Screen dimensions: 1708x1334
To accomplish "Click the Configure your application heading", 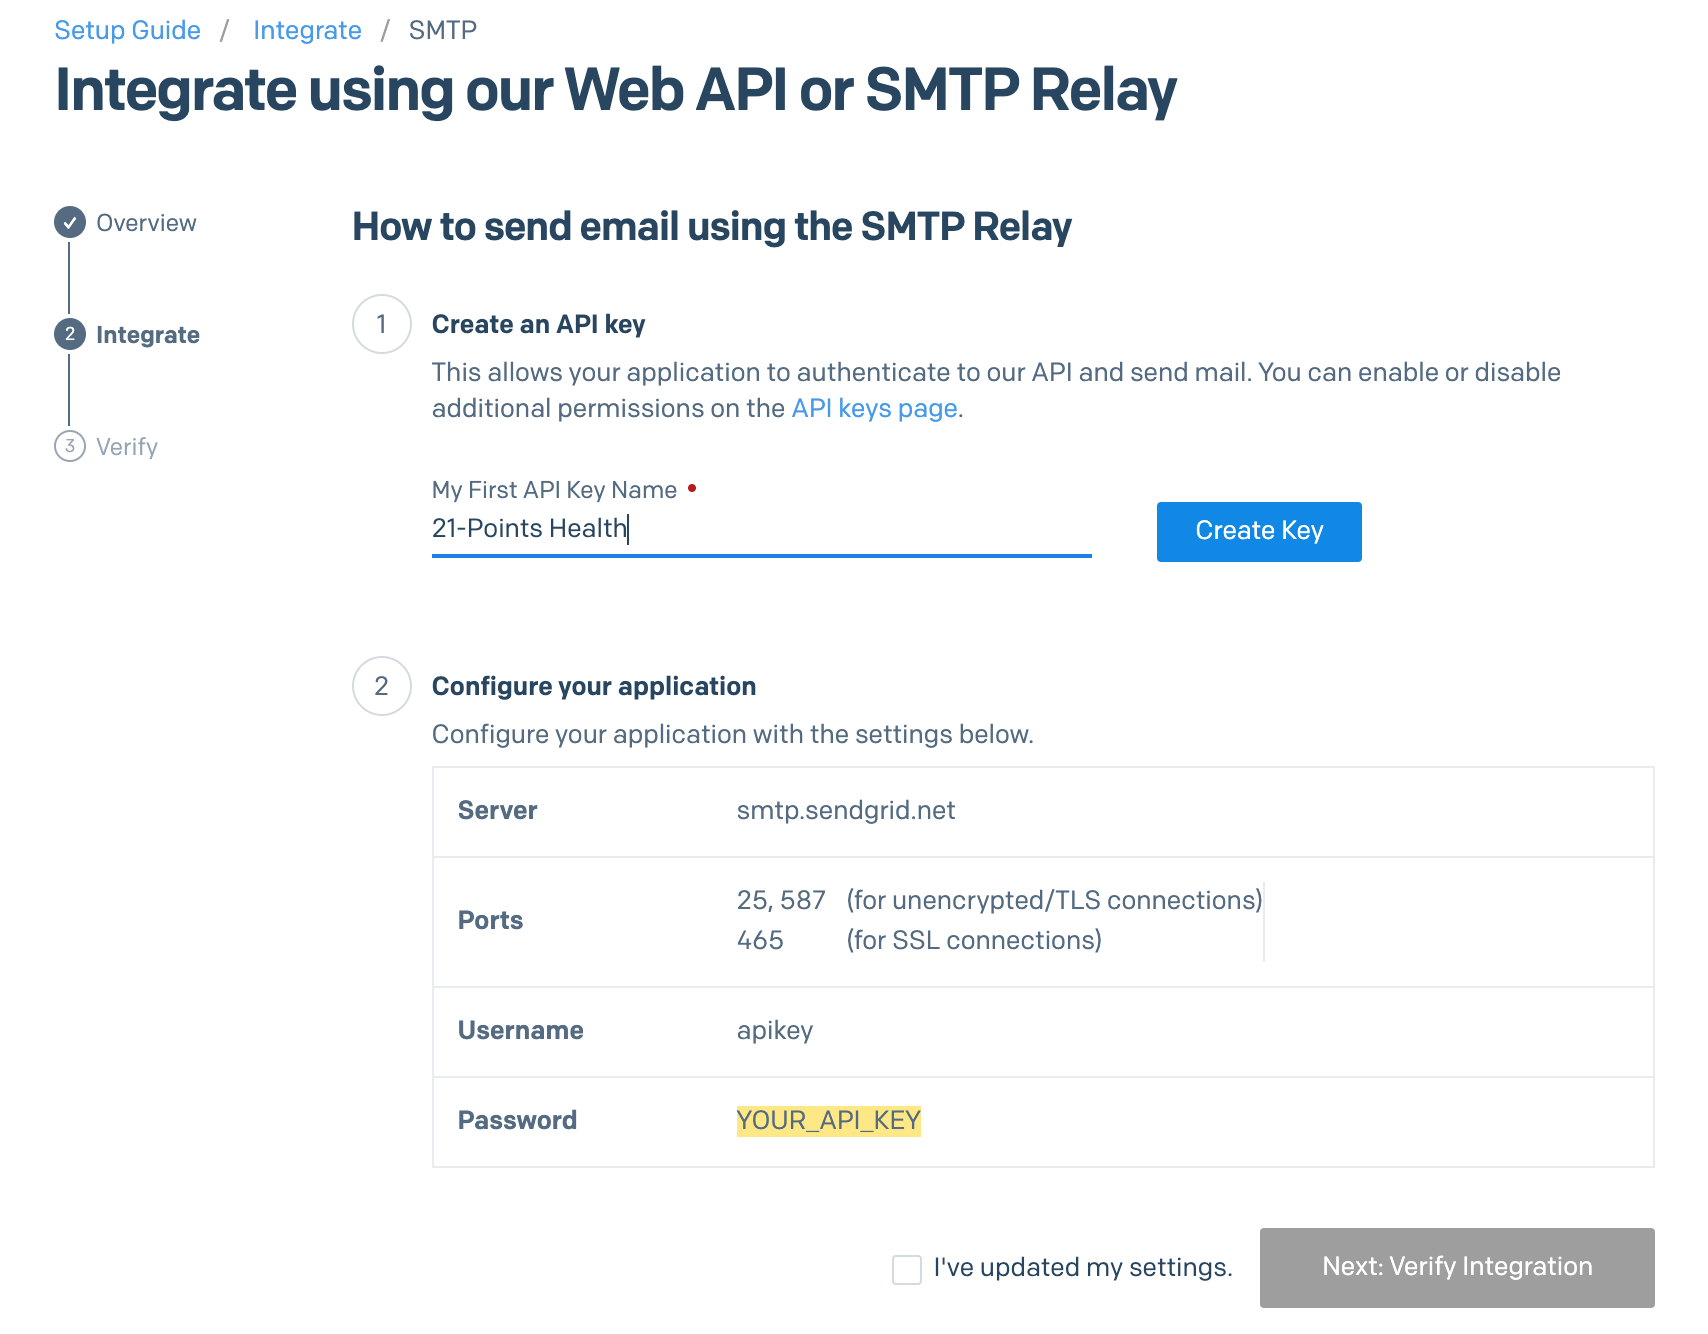I will [x=594, y=686].
